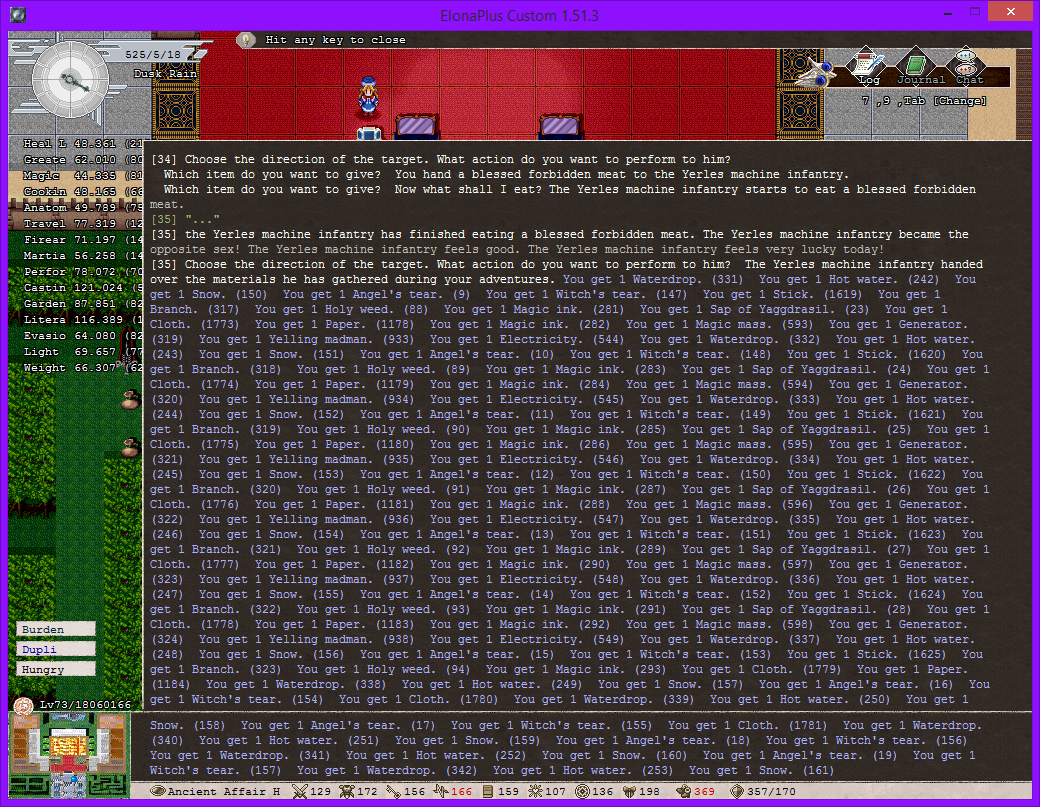This screenshot has height=807, width=1040.
Task: Click the bone stat icon (156)
Action: click(394, 790)
